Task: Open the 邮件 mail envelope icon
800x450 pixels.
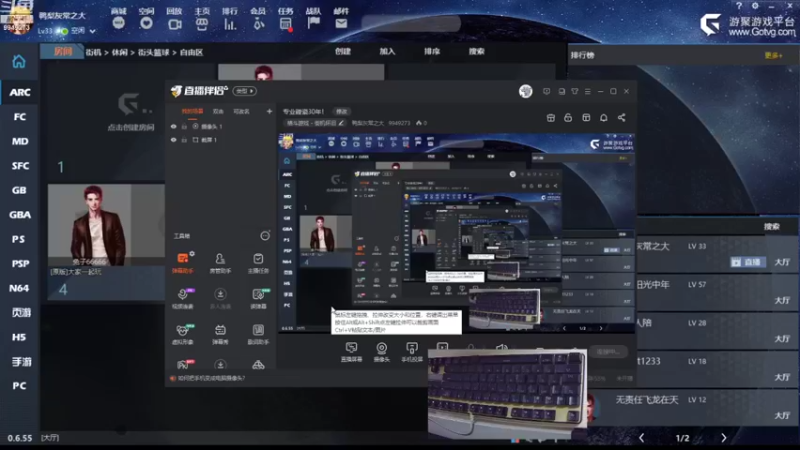Action: click(x=341, y=19)
